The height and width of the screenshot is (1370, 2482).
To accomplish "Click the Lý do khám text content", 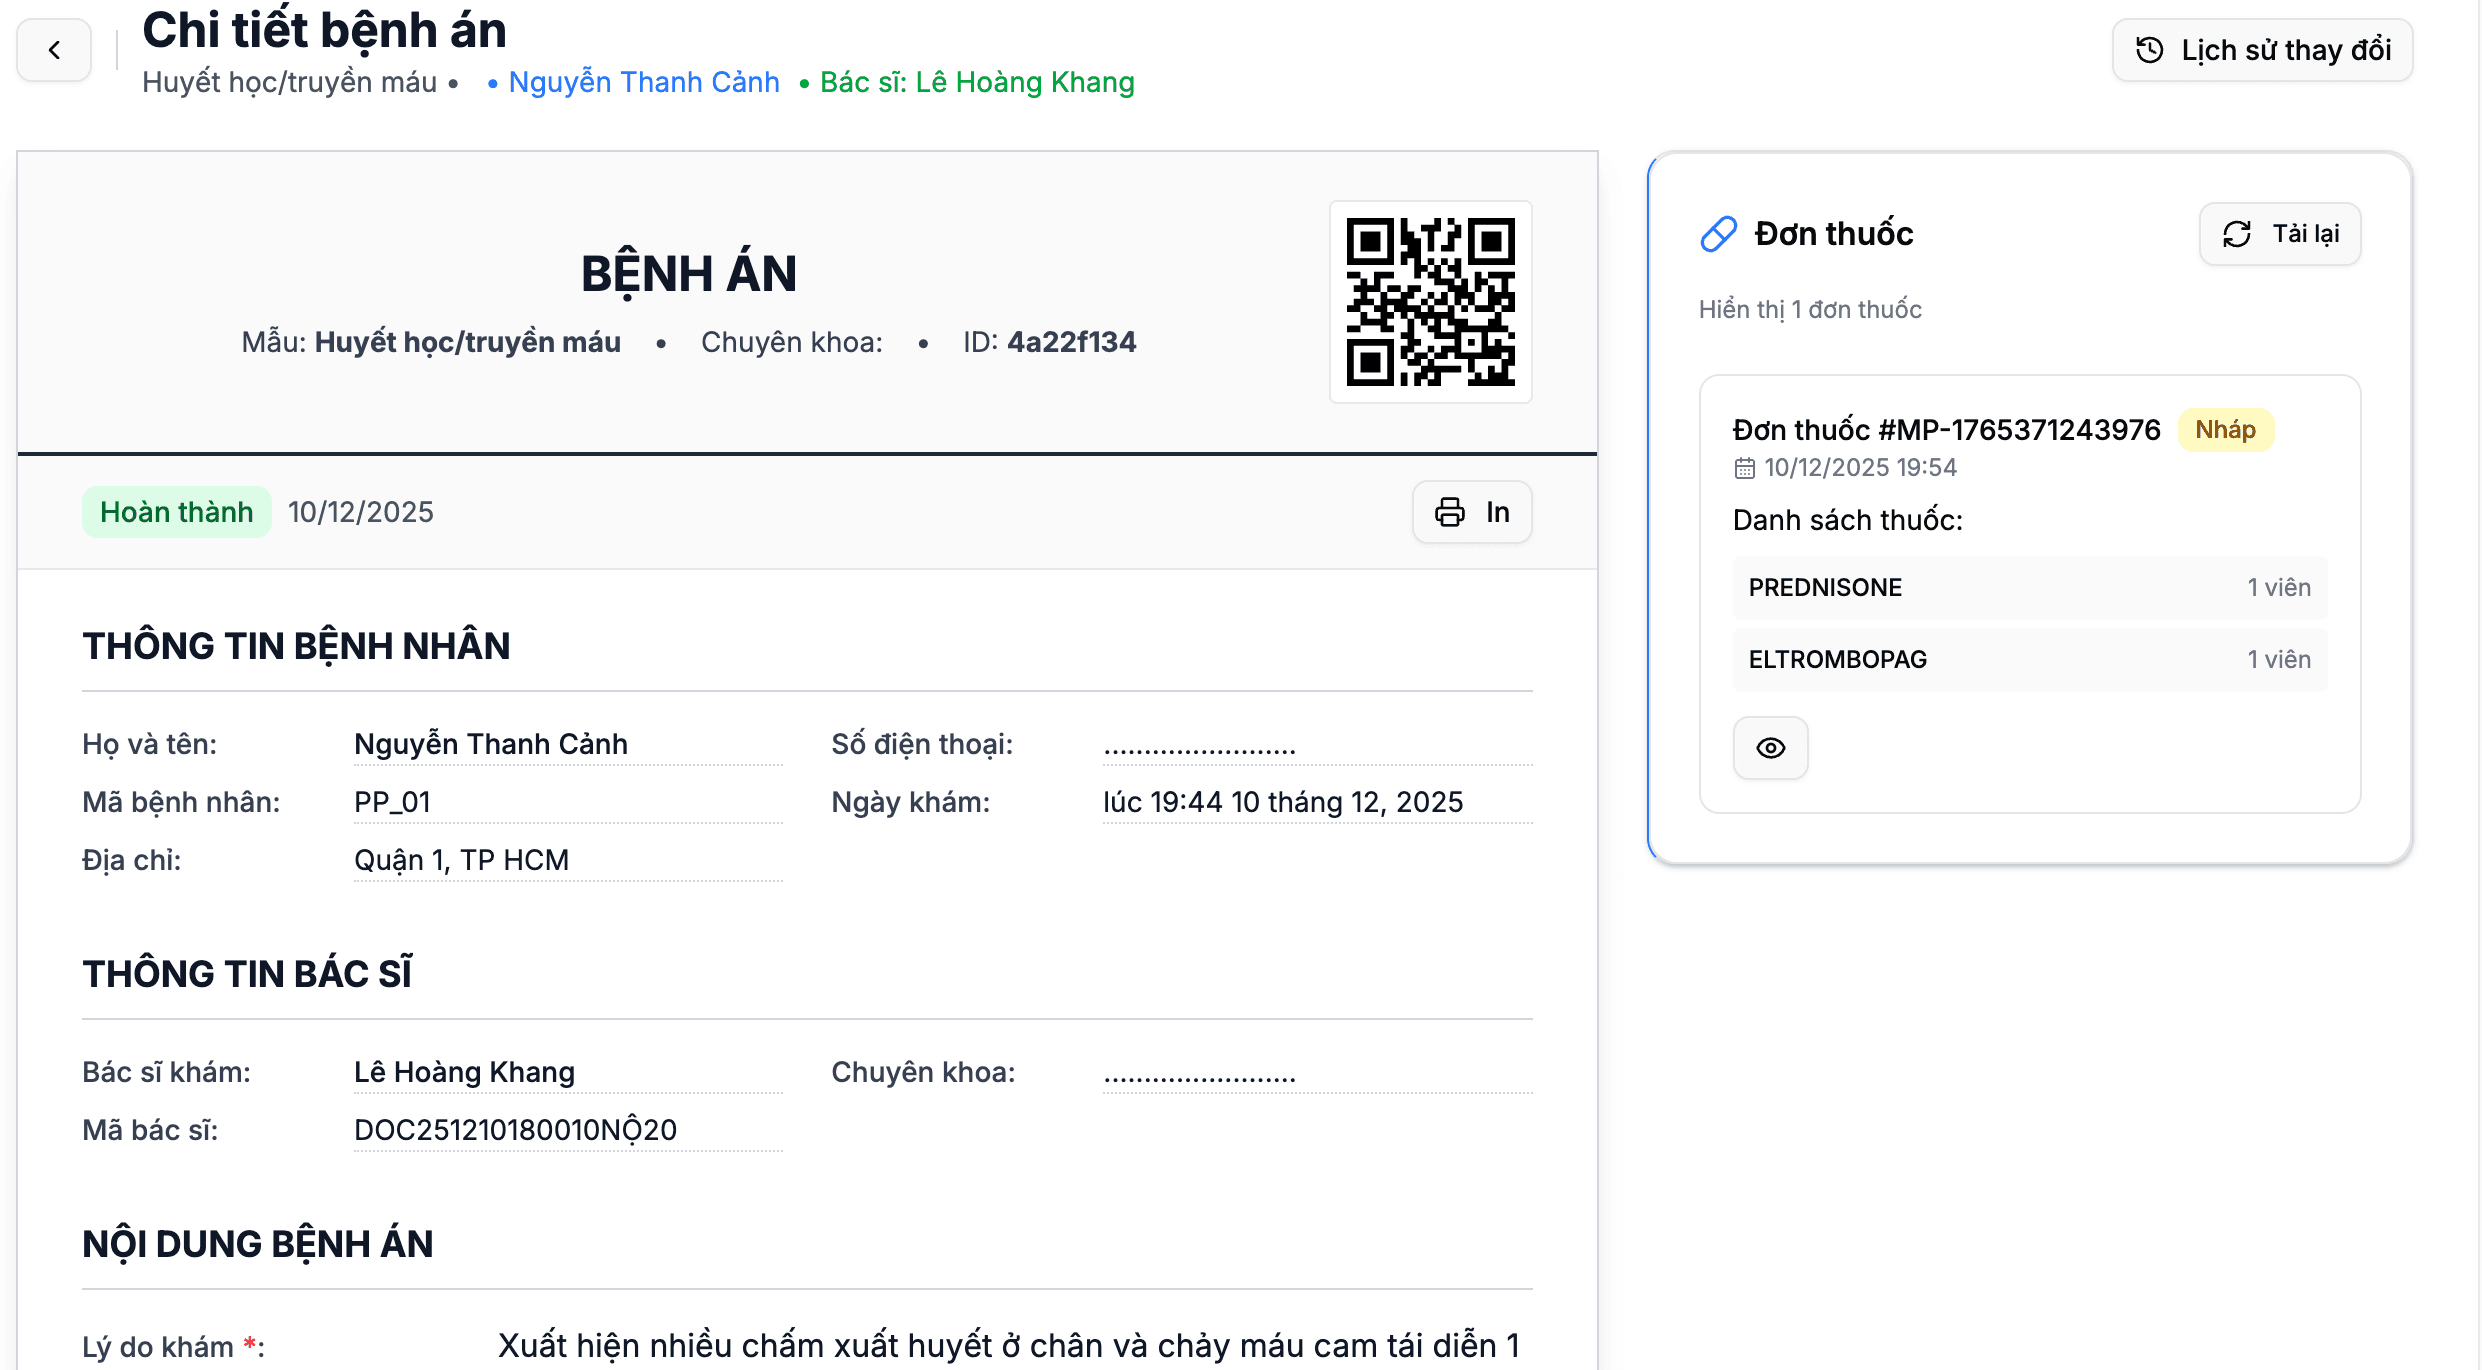I will pyautogui.click(x=1008, y=1346).
